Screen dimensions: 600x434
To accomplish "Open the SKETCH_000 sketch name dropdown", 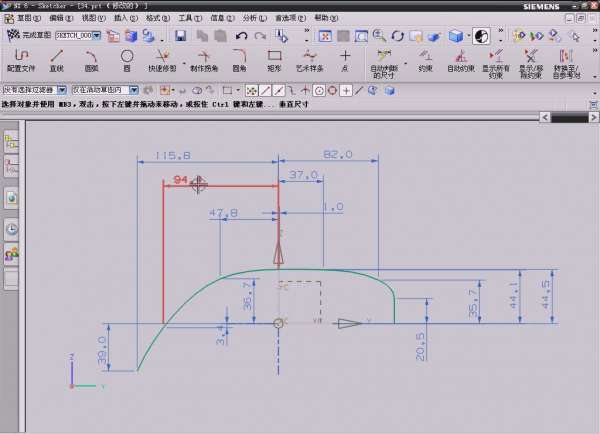I will click(97, 36).
